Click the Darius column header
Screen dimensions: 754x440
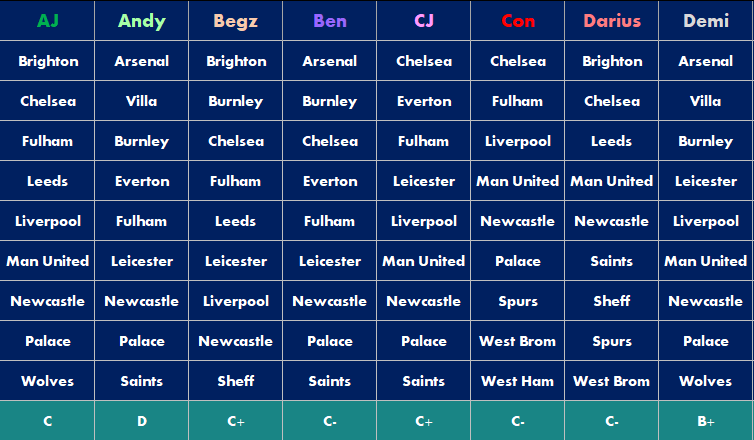pyautogui.click(x=611, y=21)
